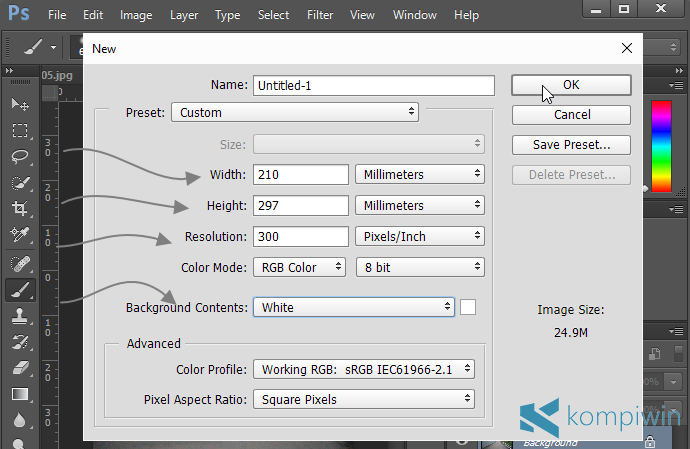Click the Resolution field 300
The width and height of the screenshot is (690, 449).
(301, 236)
